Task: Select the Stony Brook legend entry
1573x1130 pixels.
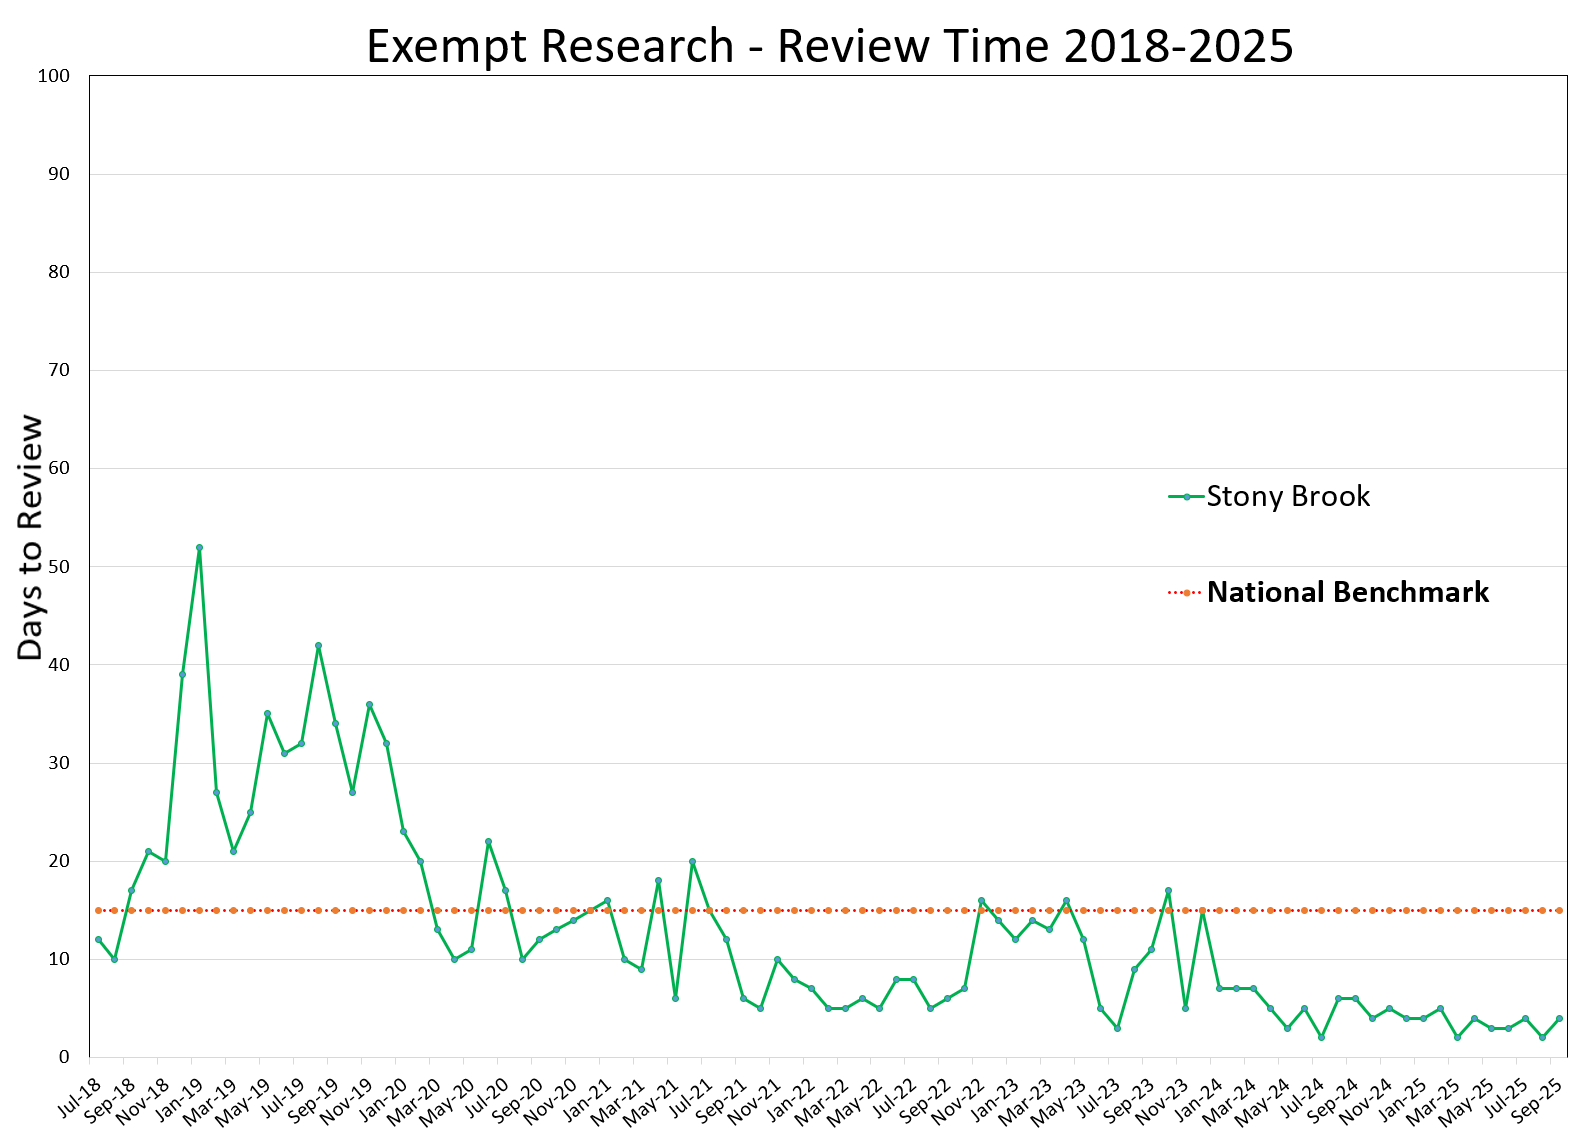Action: (x=1287, y=496)
